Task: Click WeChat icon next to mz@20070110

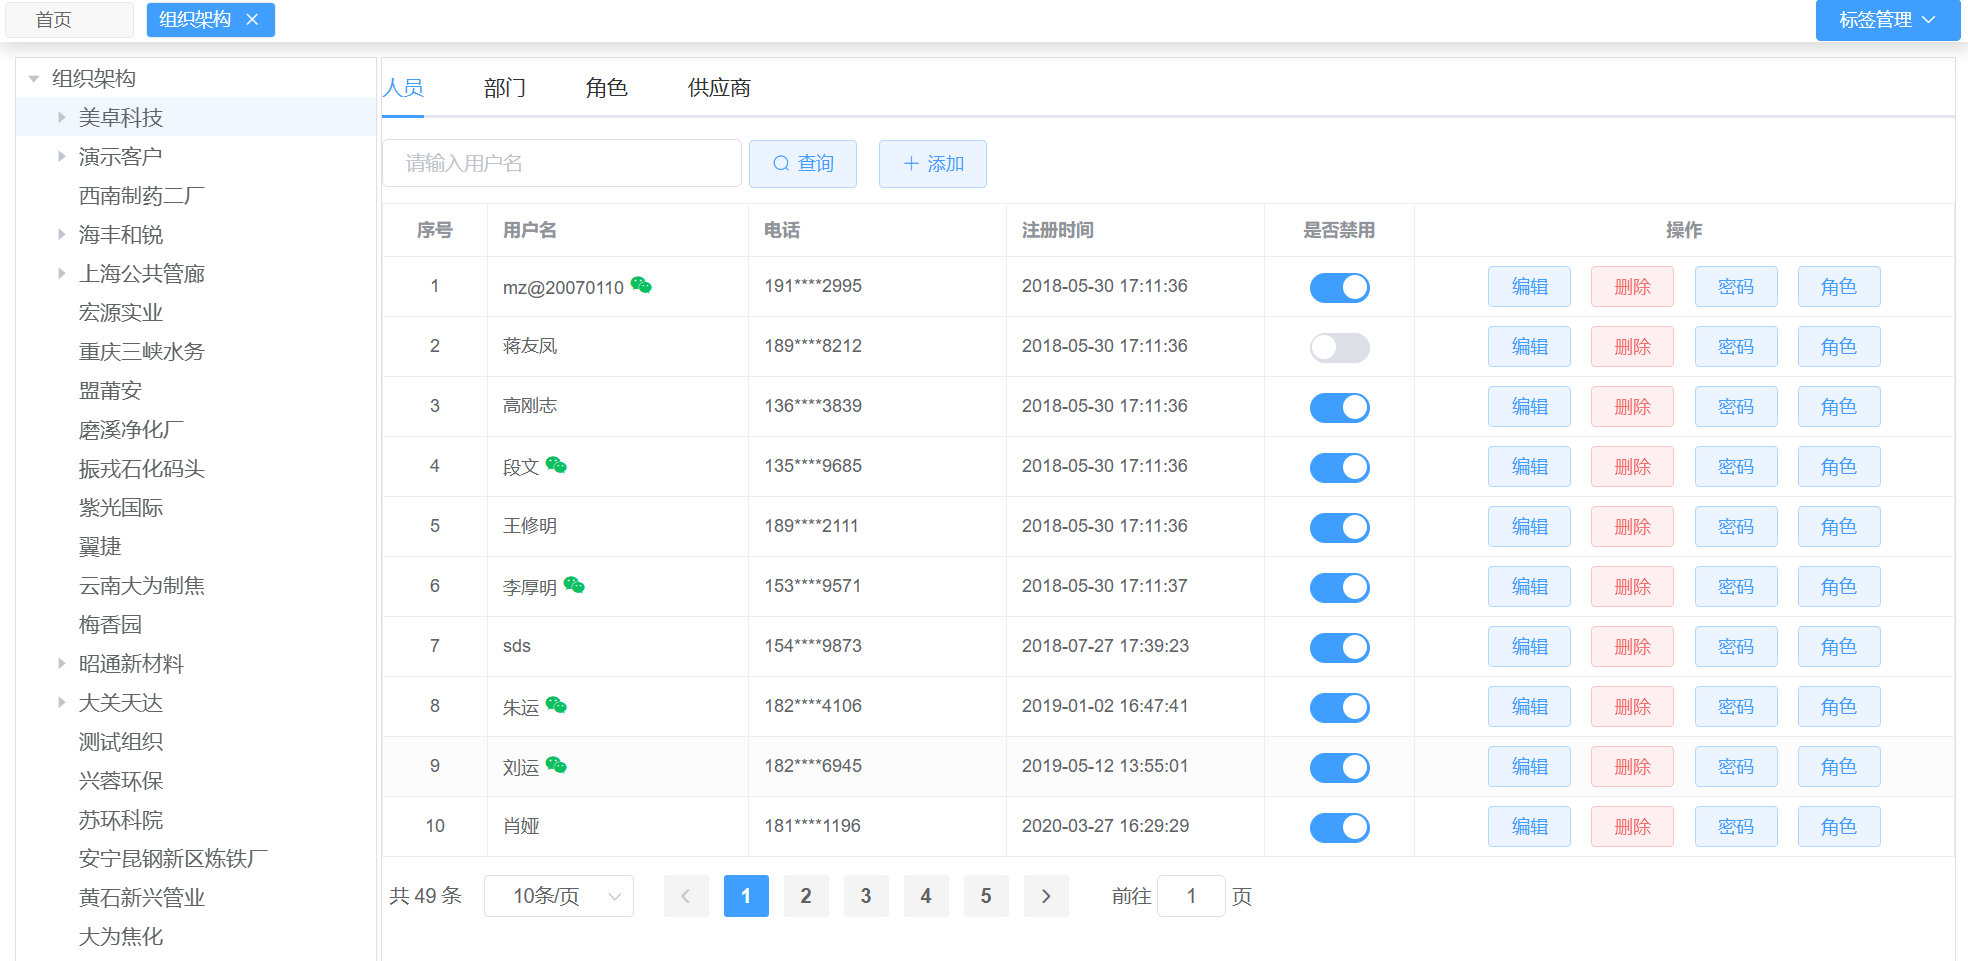Action: 641,286
